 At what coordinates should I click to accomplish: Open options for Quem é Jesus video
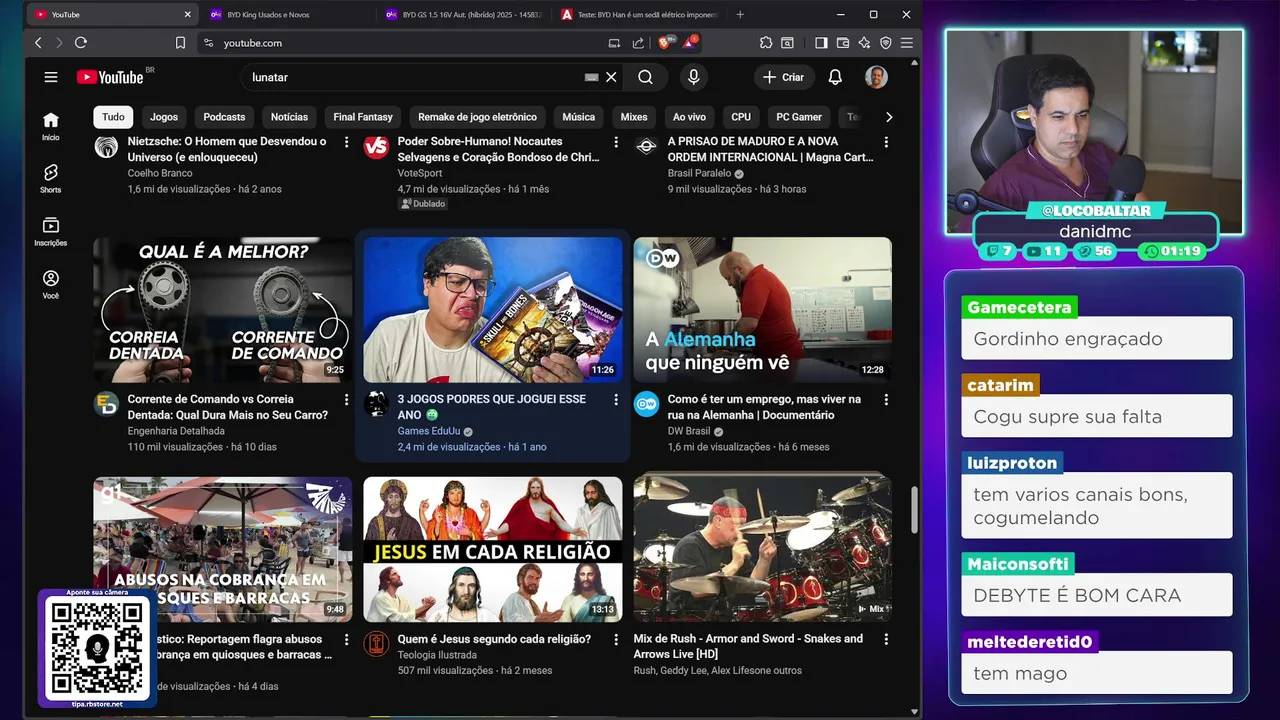616,640
